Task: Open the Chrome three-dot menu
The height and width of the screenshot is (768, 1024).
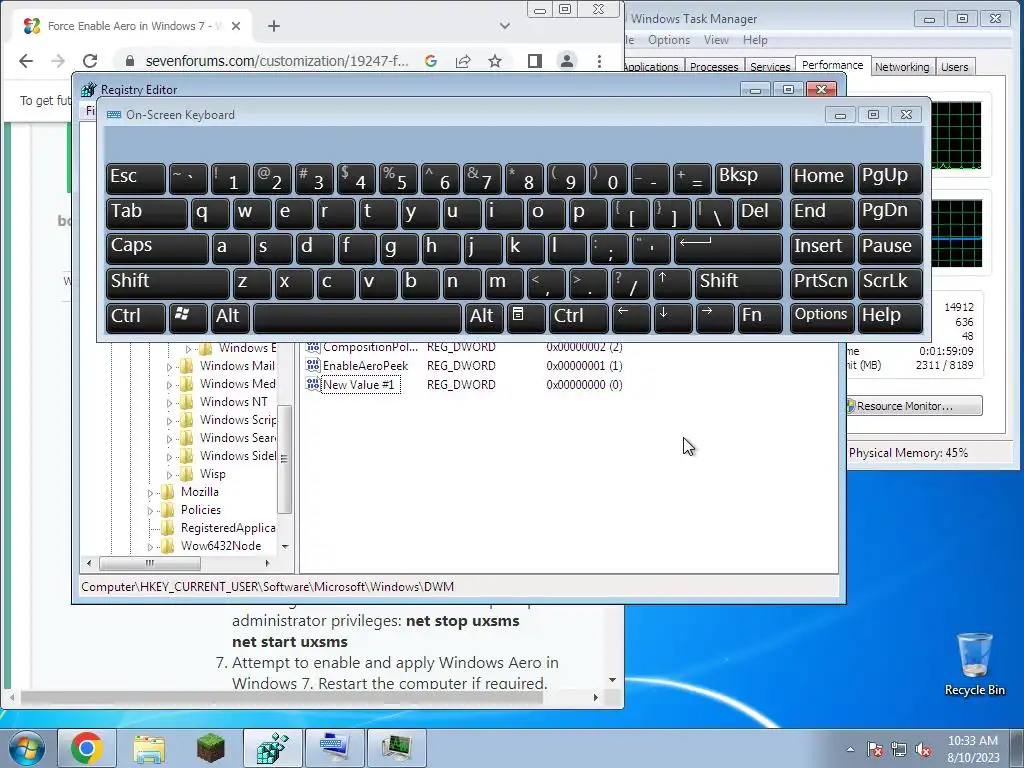Action: tap(599, 61)
